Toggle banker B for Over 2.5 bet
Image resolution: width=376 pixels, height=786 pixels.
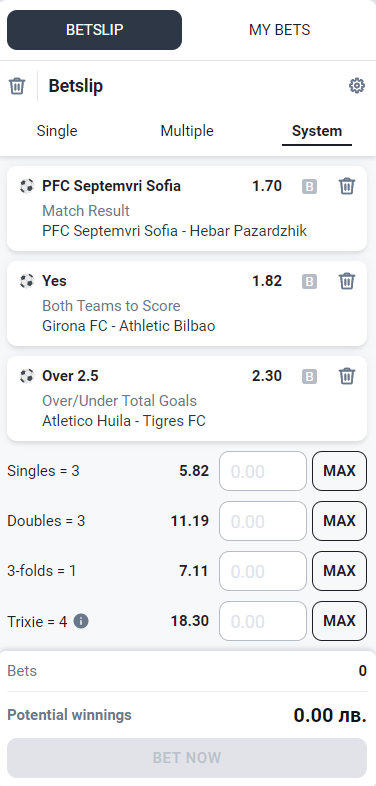(309, 376)
